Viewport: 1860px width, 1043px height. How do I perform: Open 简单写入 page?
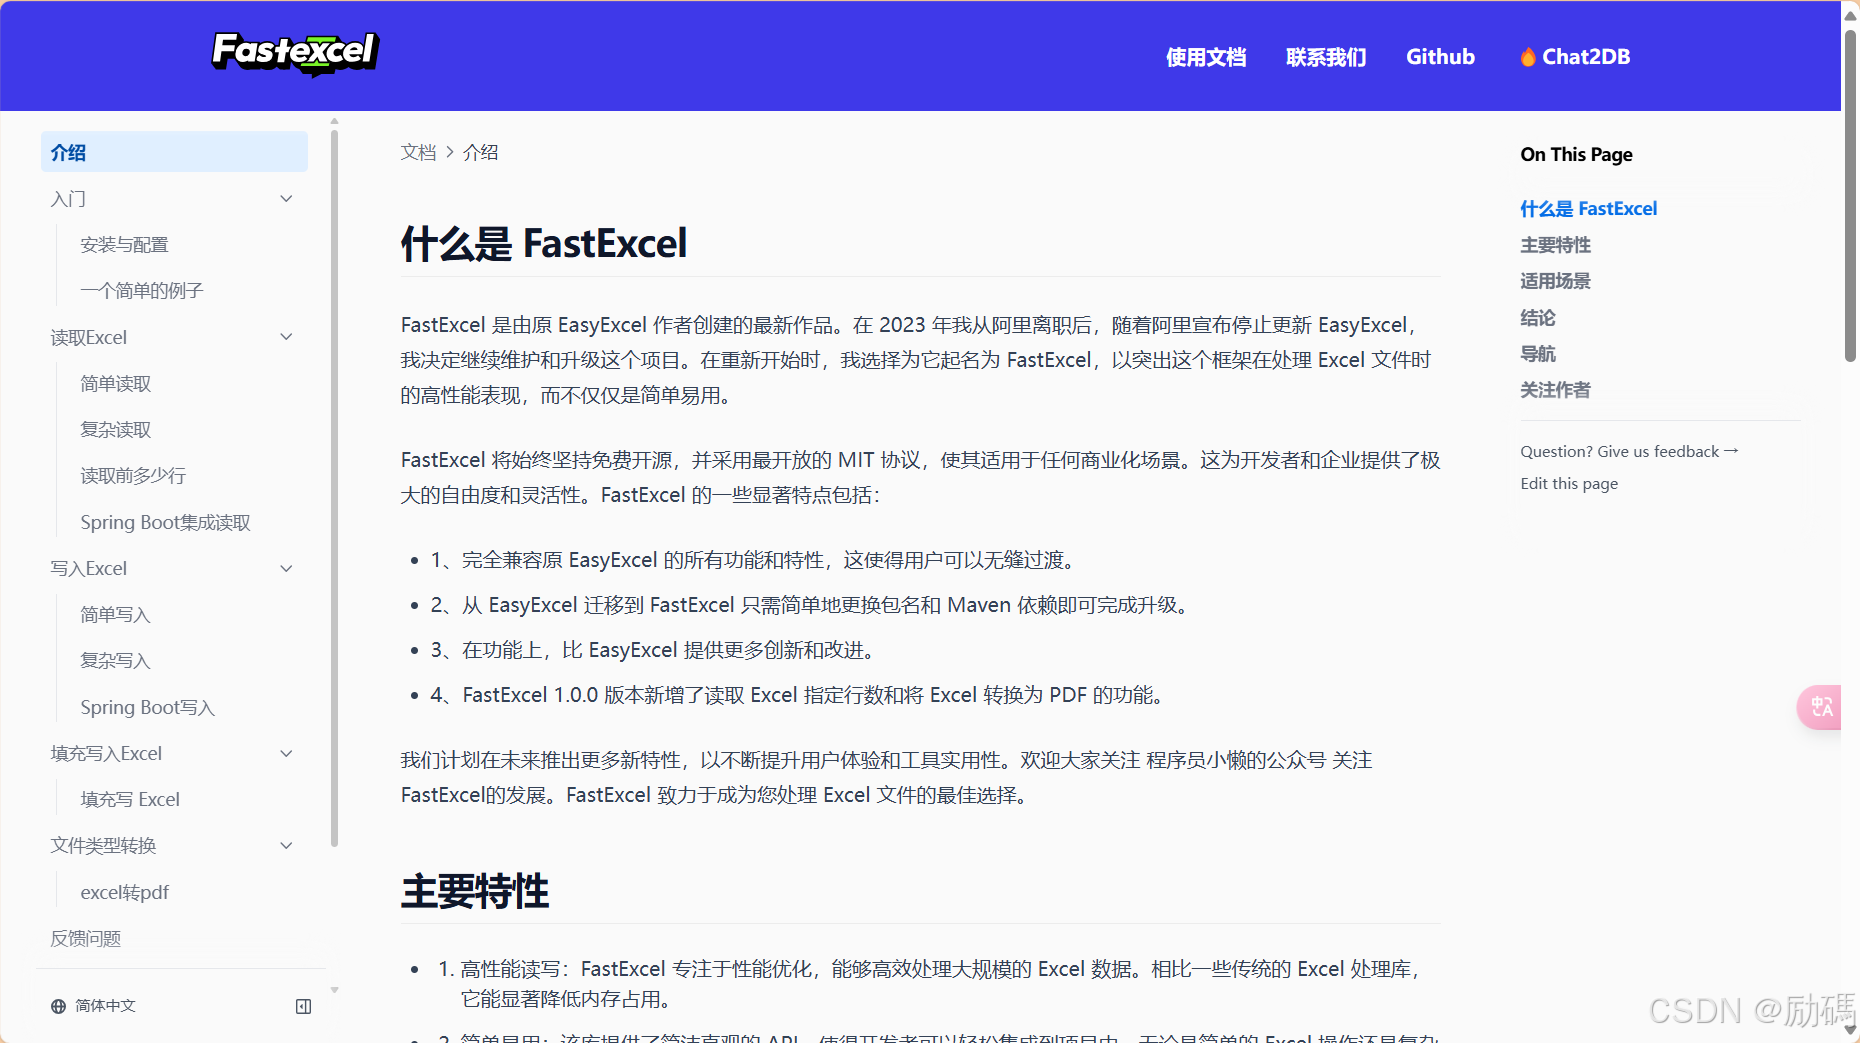pos(115,615)
